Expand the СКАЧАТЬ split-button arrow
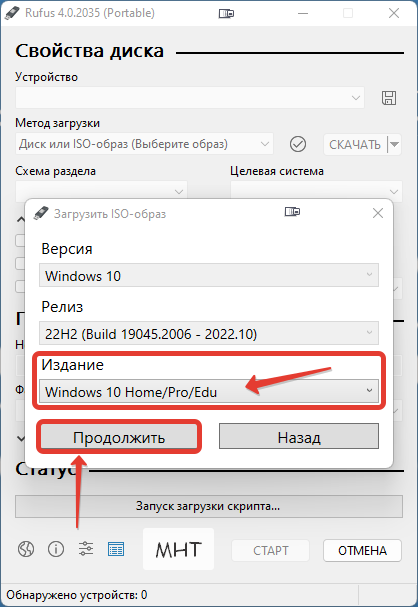 coord(394,144)
